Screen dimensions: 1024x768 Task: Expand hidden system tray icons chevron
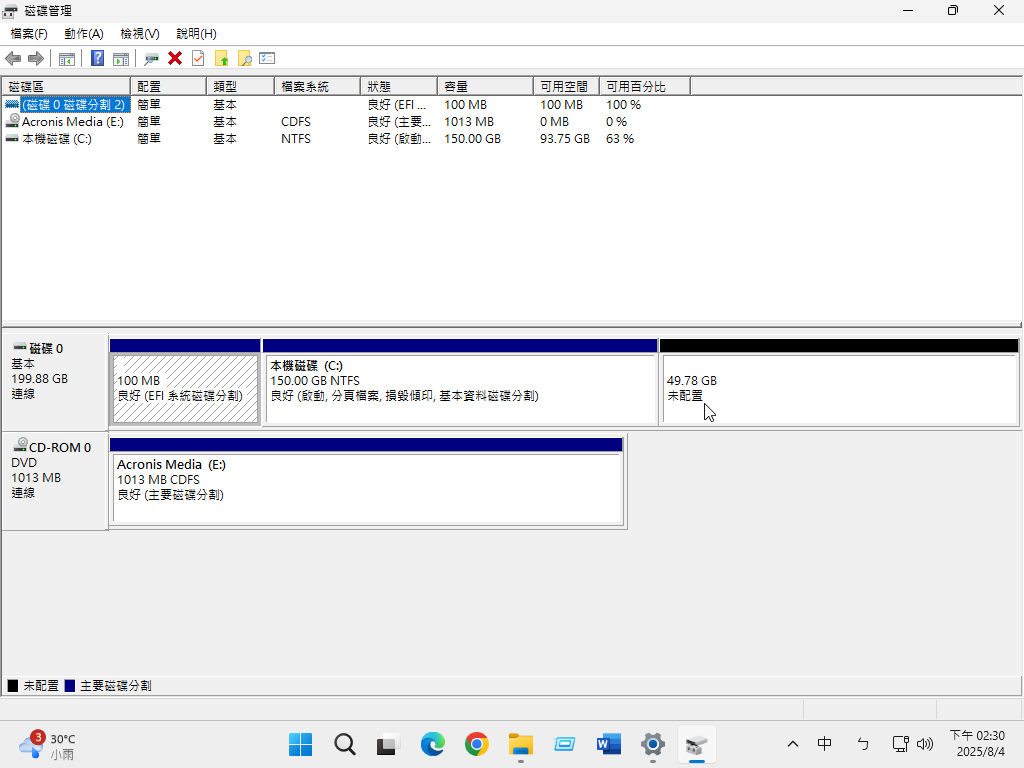point(793,744)
